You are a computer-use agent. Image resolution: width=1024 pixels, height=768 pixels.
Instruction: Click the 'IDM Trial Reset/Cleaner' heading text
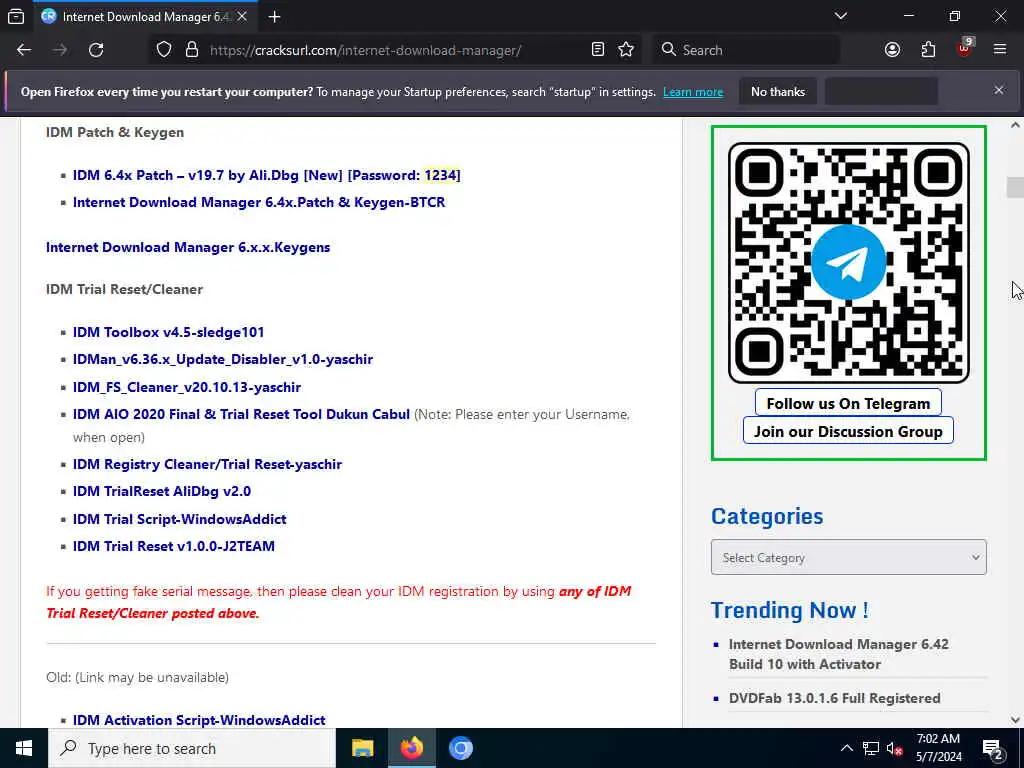[124, 289]
